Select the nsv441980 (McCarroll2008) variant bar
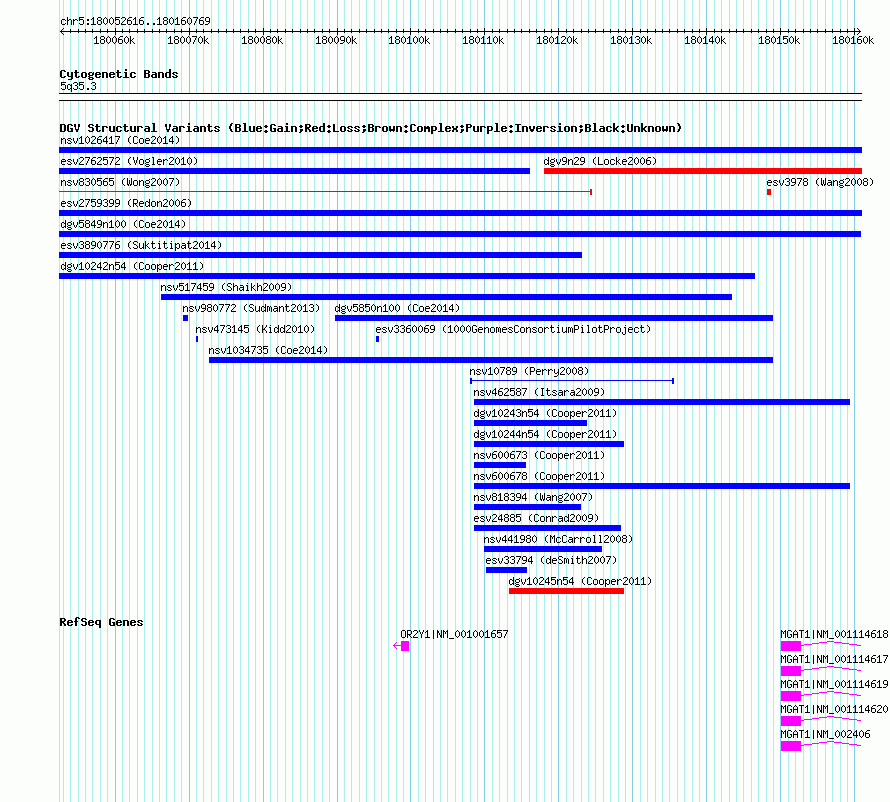Image resolution: width=890 pixels, height=802 pixels. click(x=543, y=549)
